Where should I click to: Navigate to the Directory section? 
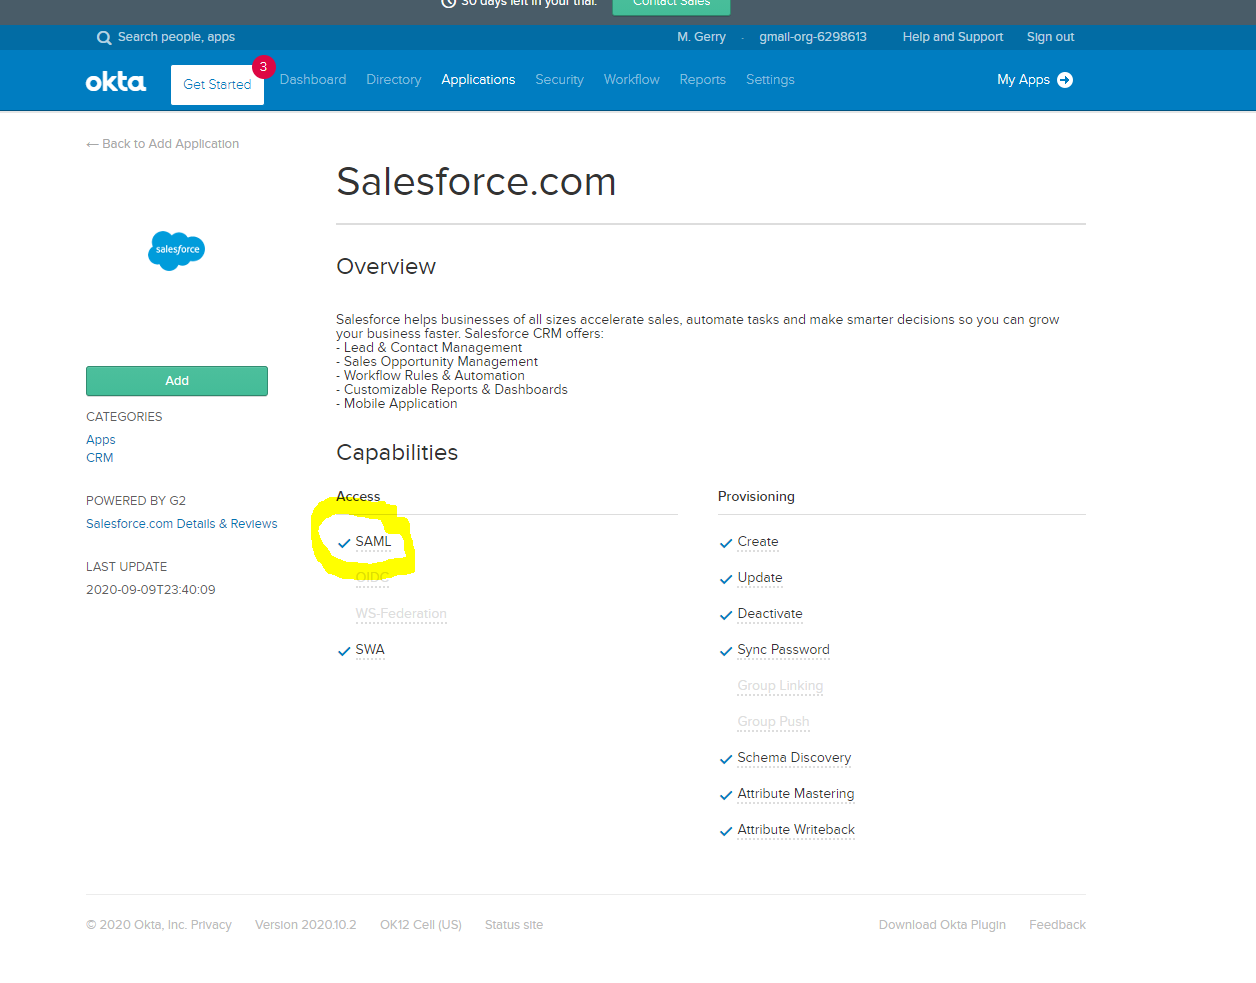click(393, 79)
